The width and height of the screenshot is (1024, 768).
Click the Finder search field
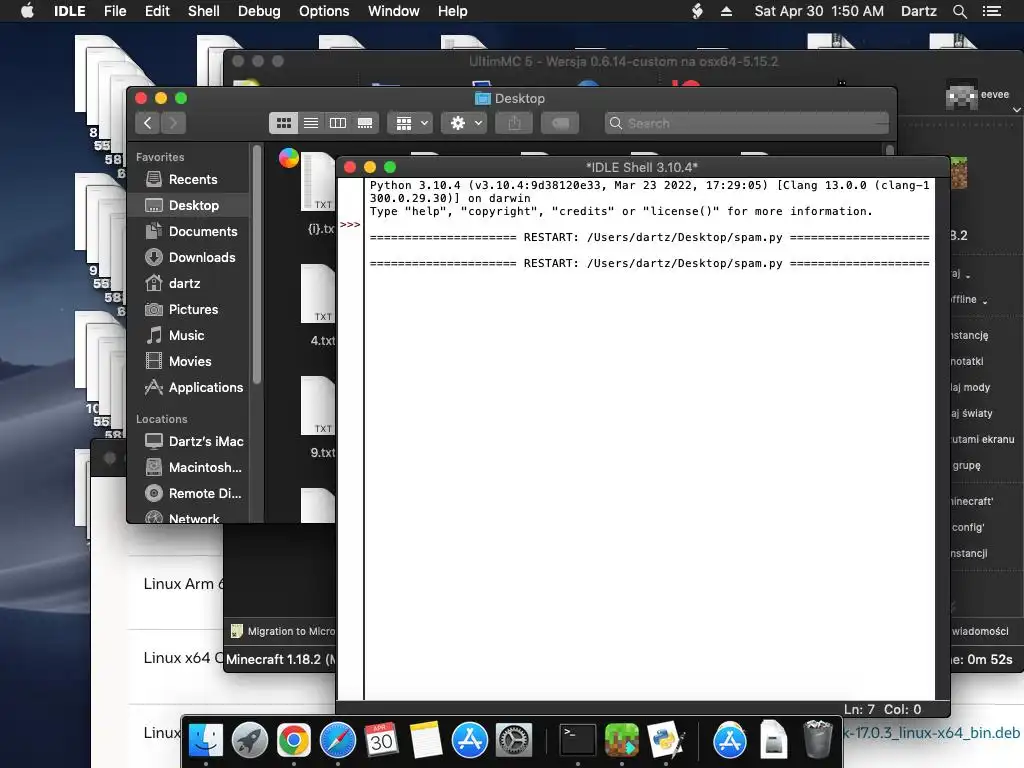[746, 123]
